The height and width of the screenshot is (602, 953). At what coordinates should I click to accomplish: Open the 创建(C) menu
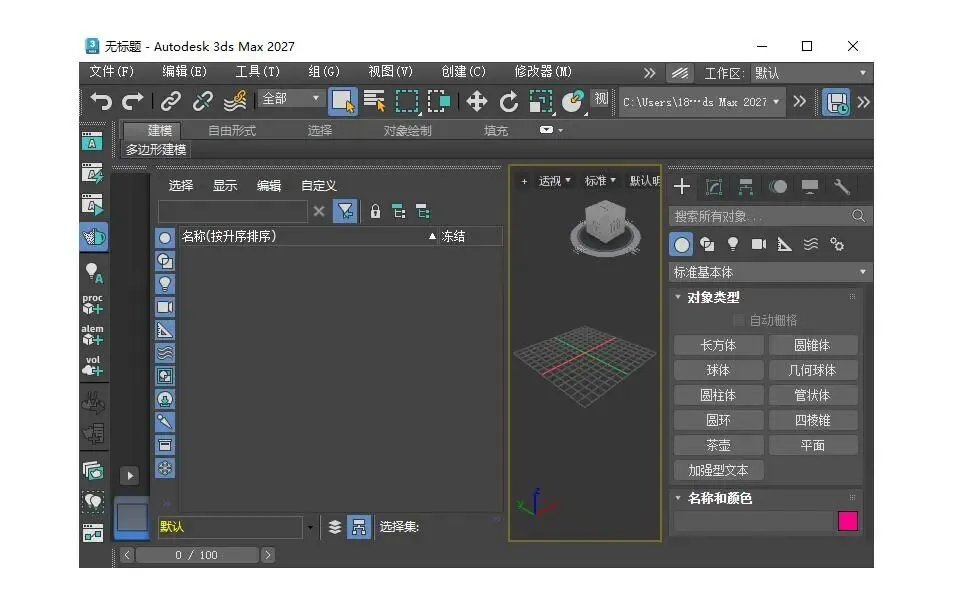click(x=464, y=72)
